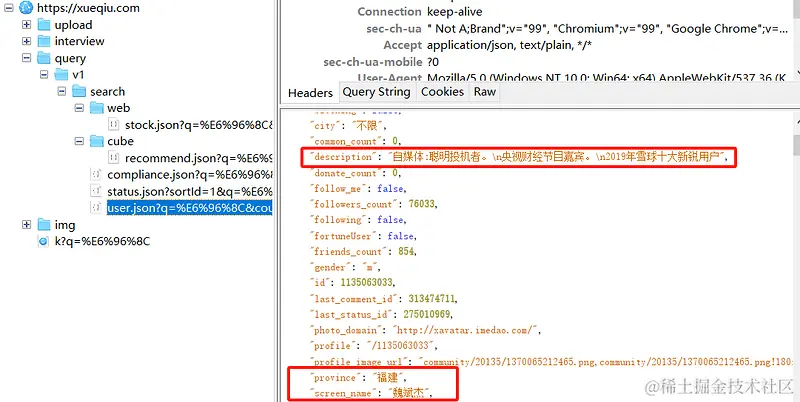Image resolution: width=800 pixels, height=402 pixels.
Task: Click the screen_name value 魏斌杰
Action: point(410,393)
